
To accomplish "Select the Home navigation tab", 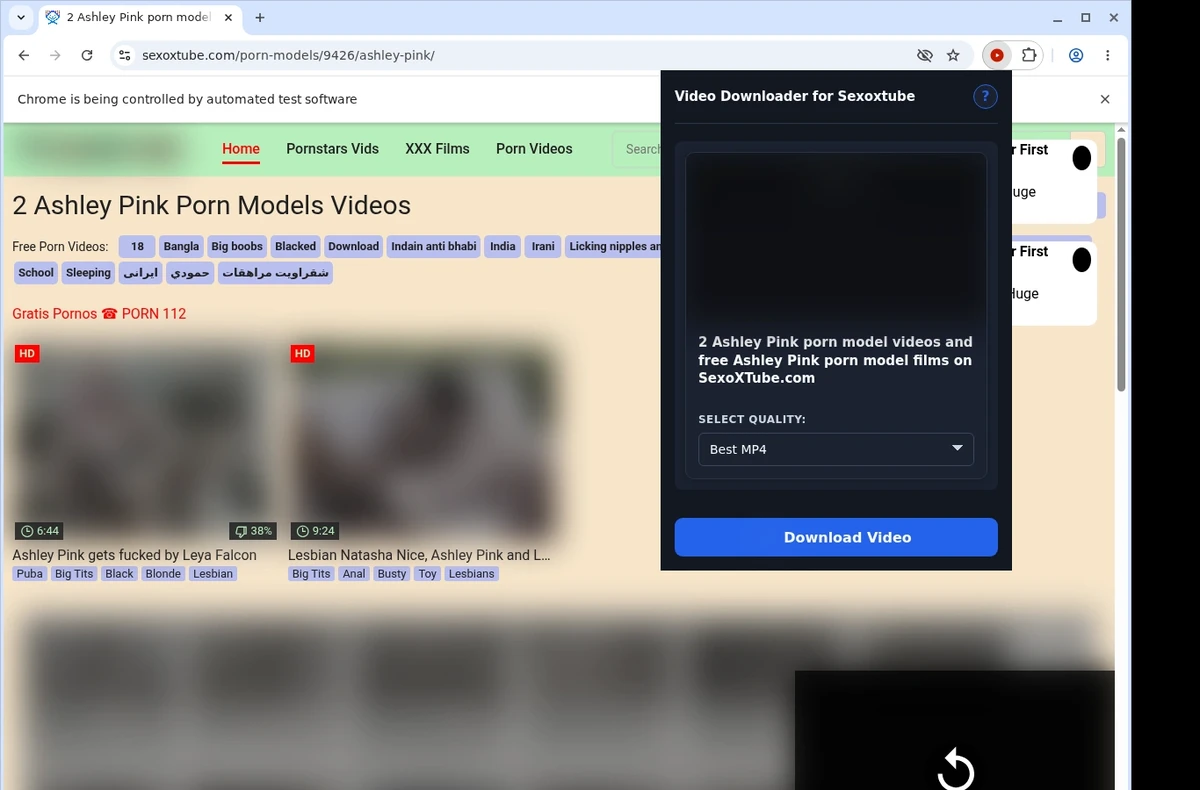I will pyautogui.click(x=241, y=149).
